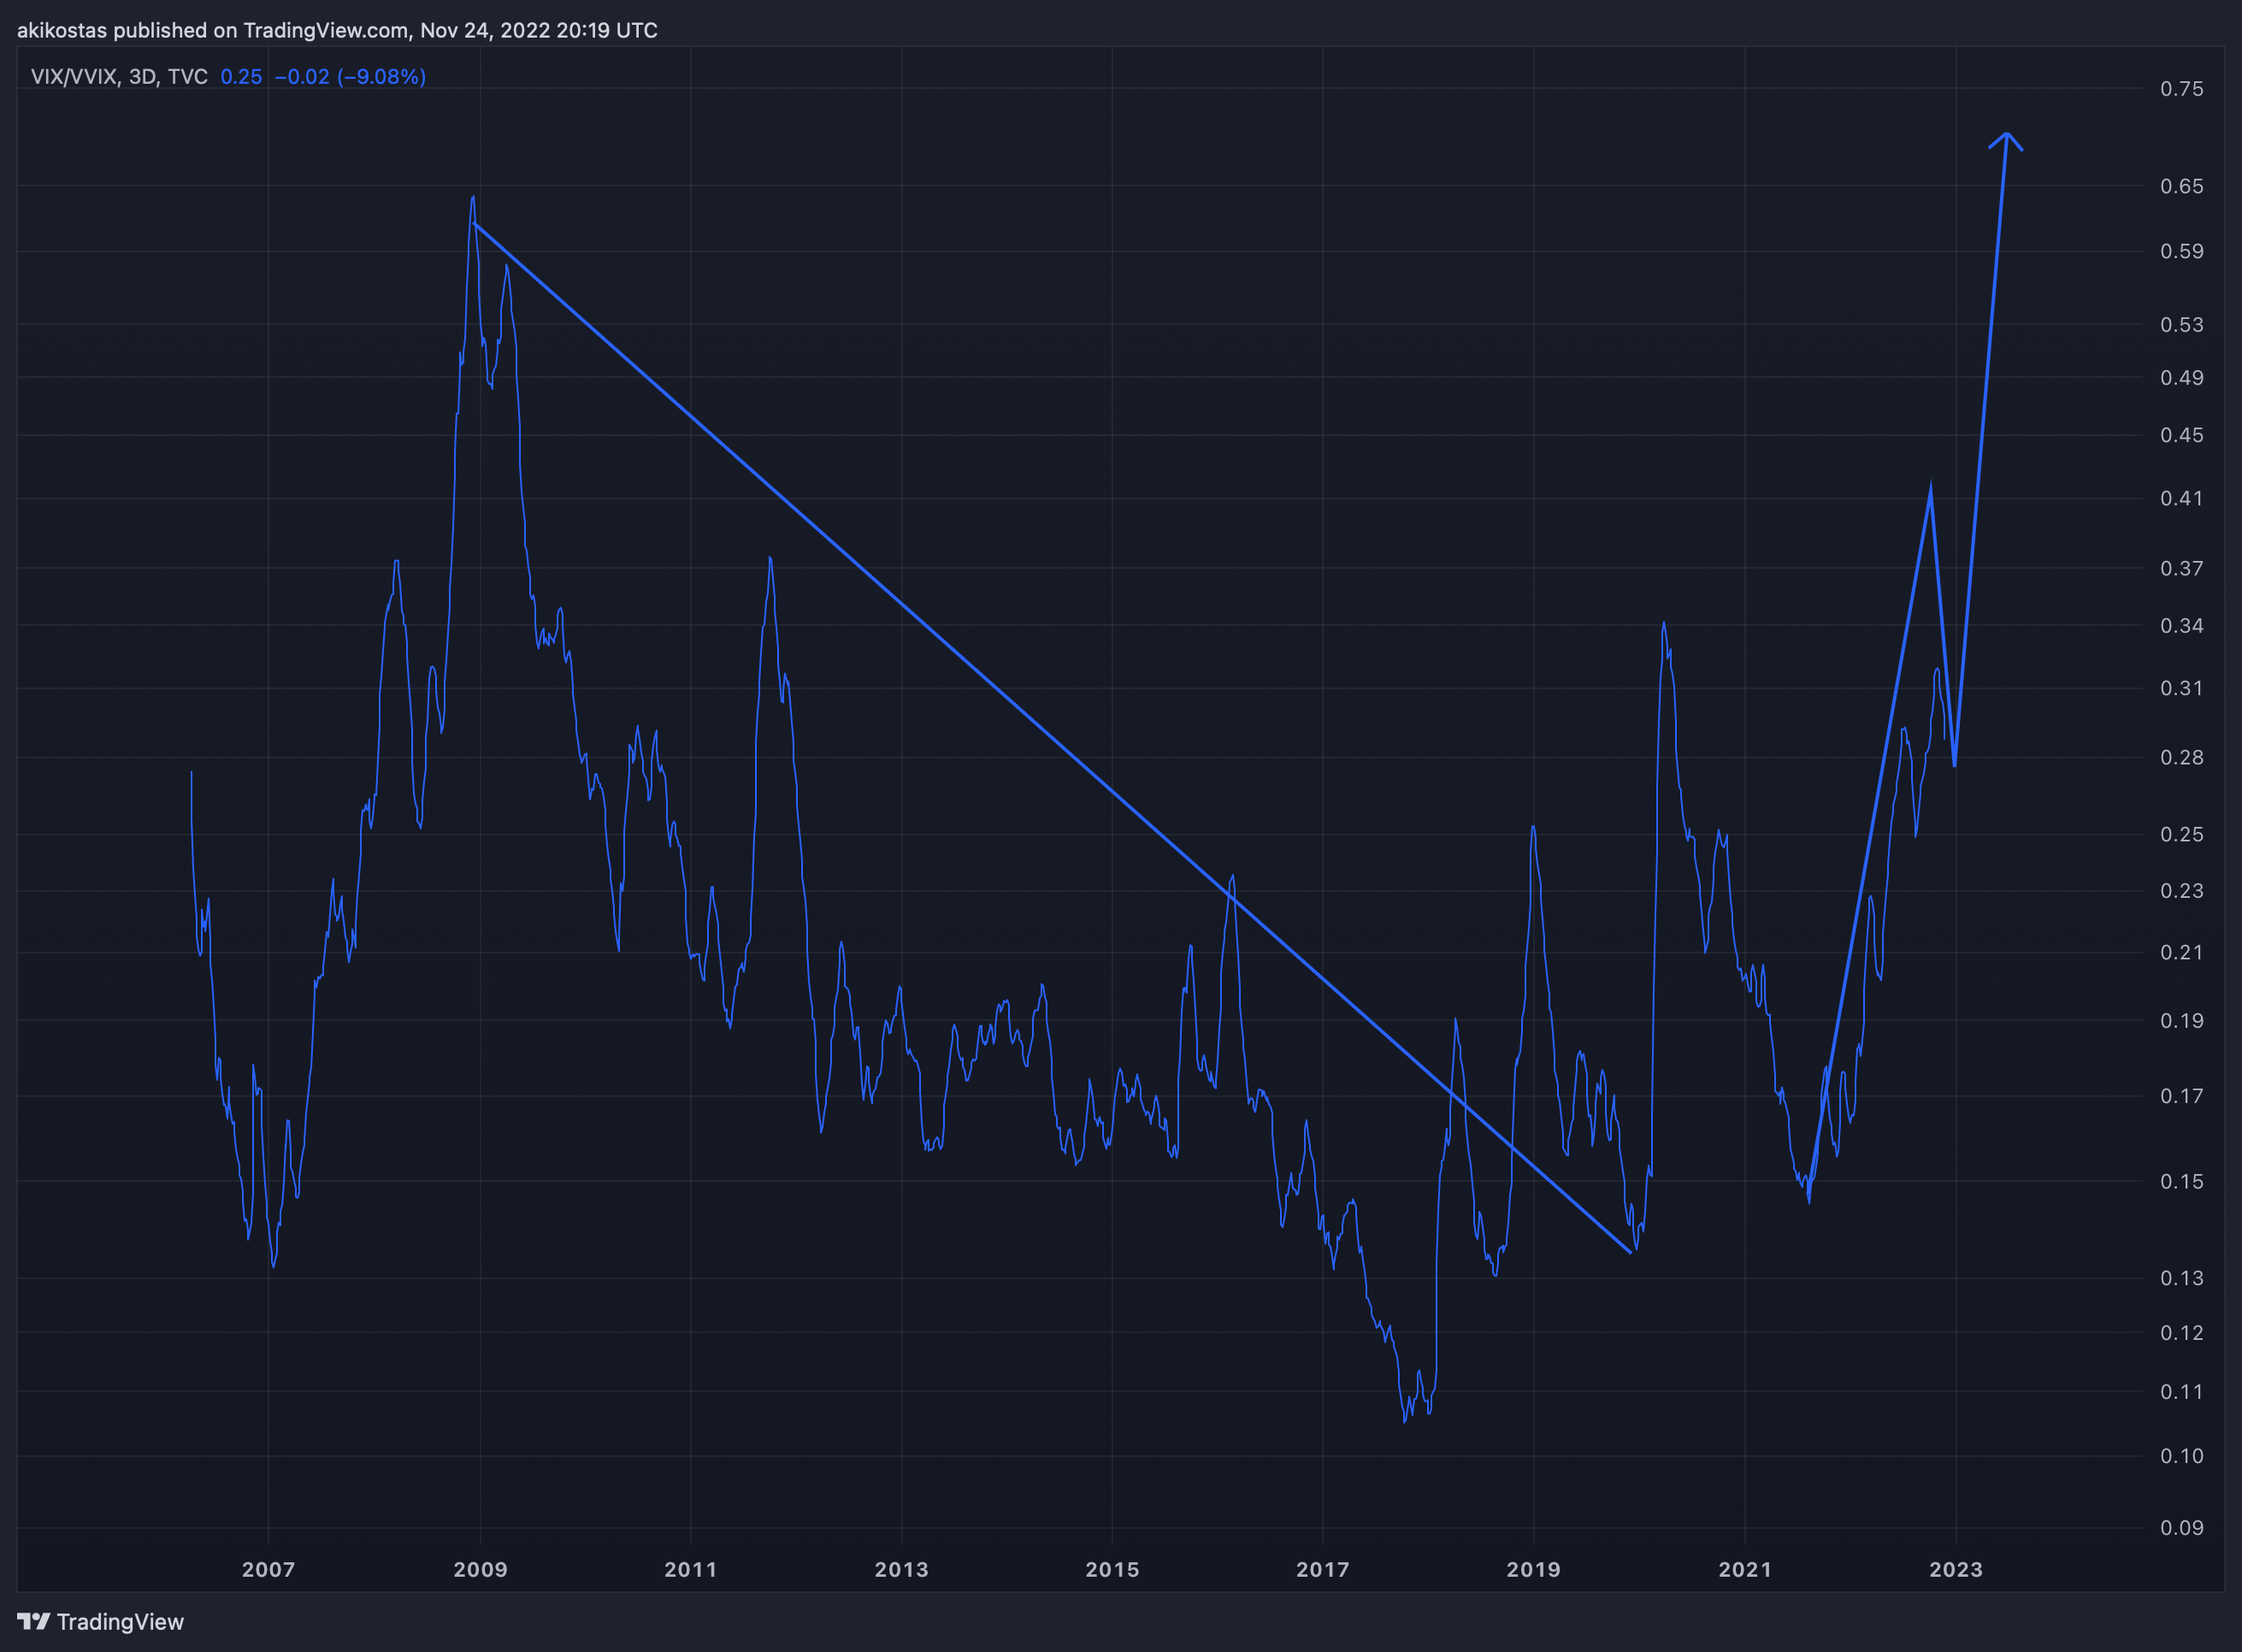Click the 0.31 price axis label
The width and height of the screenshot is (2242, 1652).
tap(2182, 688)
